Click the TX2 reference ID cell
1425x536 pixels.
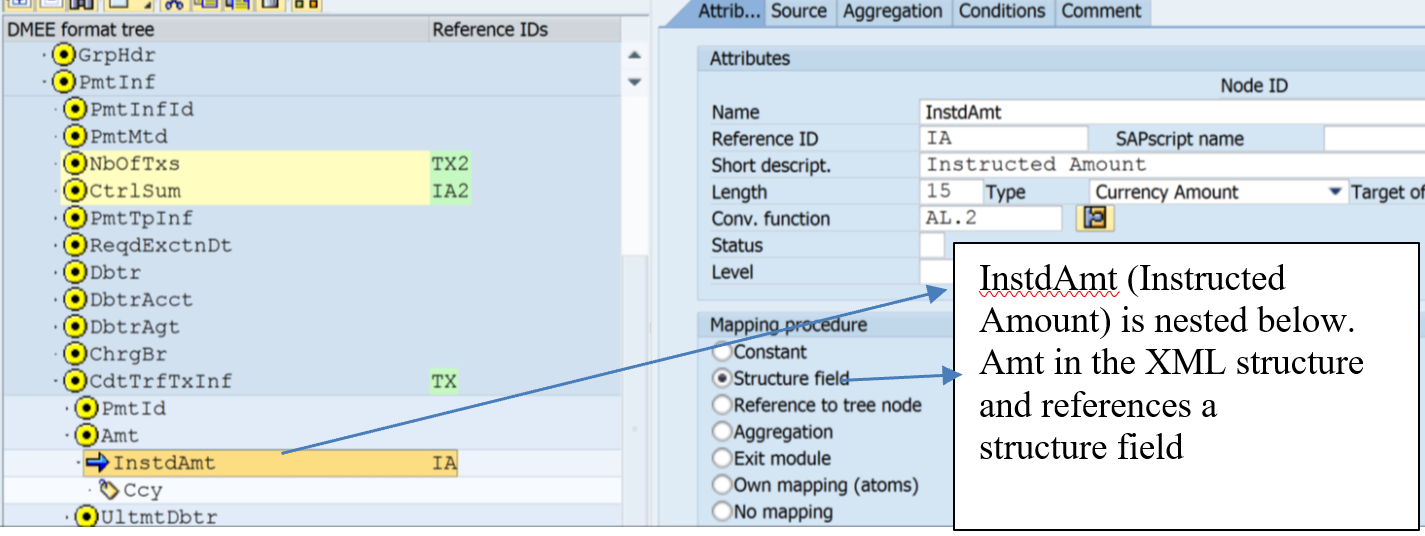450,164
